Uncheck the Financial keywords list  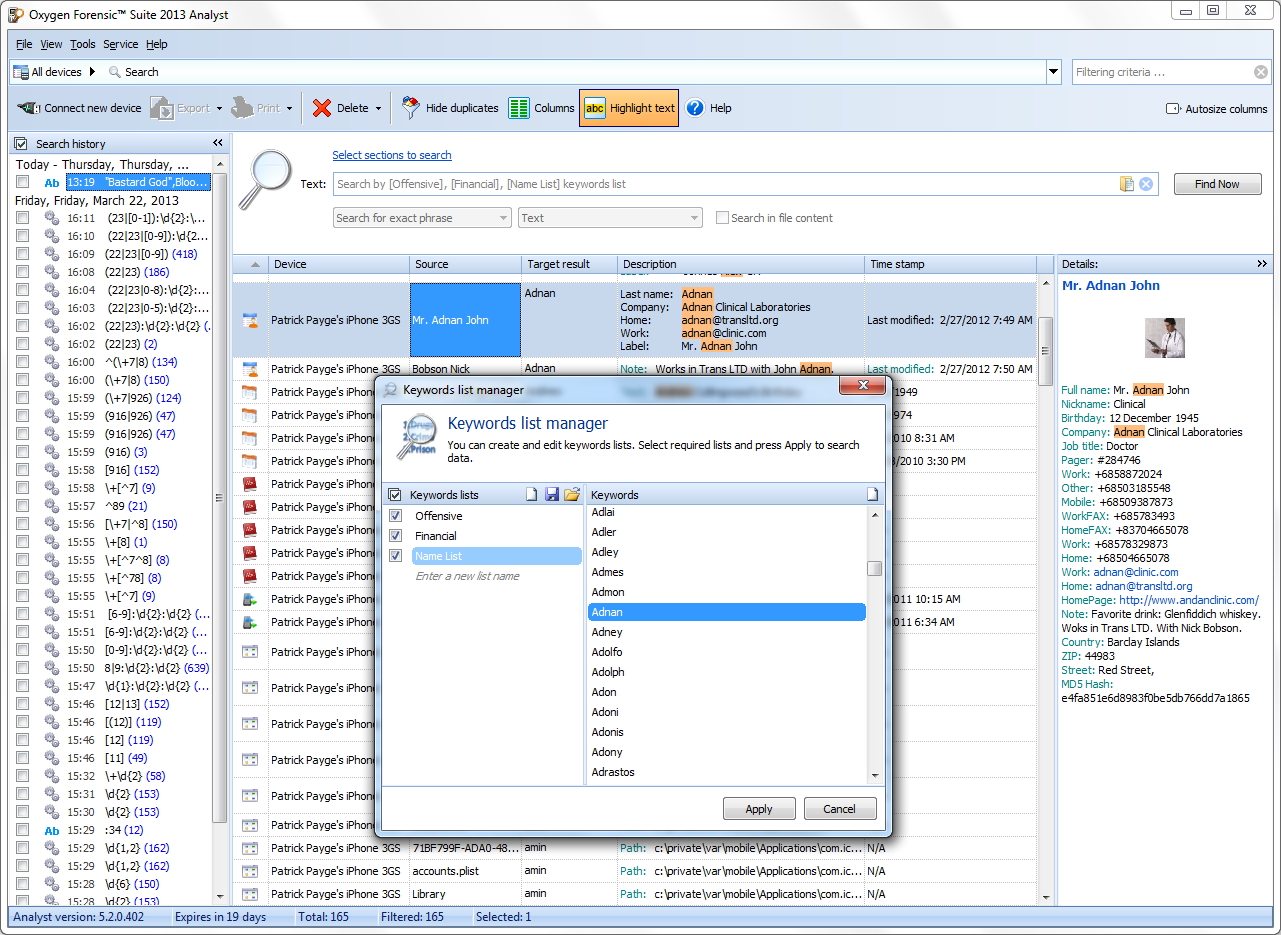395,536
